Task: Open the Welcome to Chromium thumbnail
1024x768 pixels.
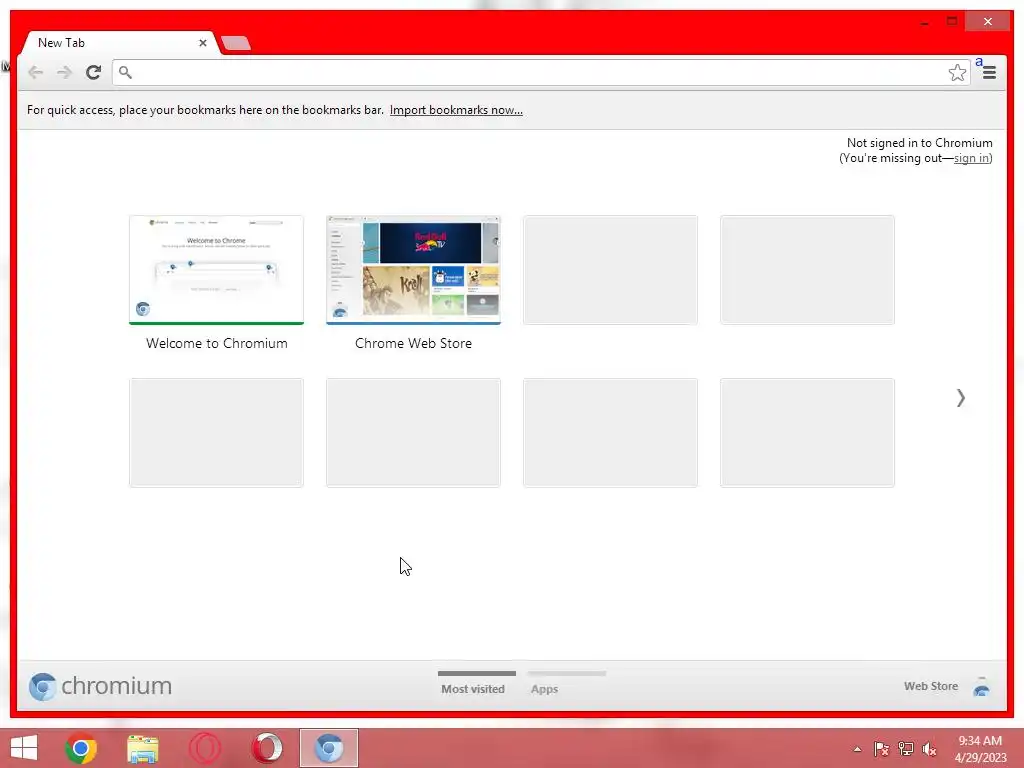Action: tap(216, 270)
